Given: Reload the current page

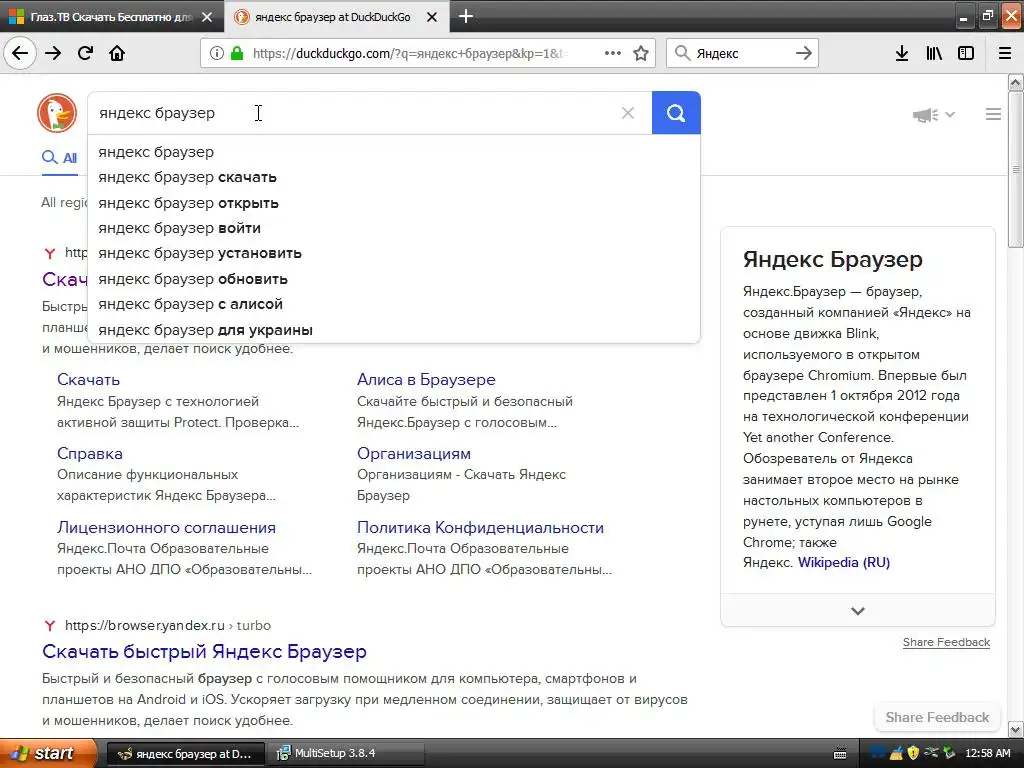Looking at the screenshot, I should point(85,53).
